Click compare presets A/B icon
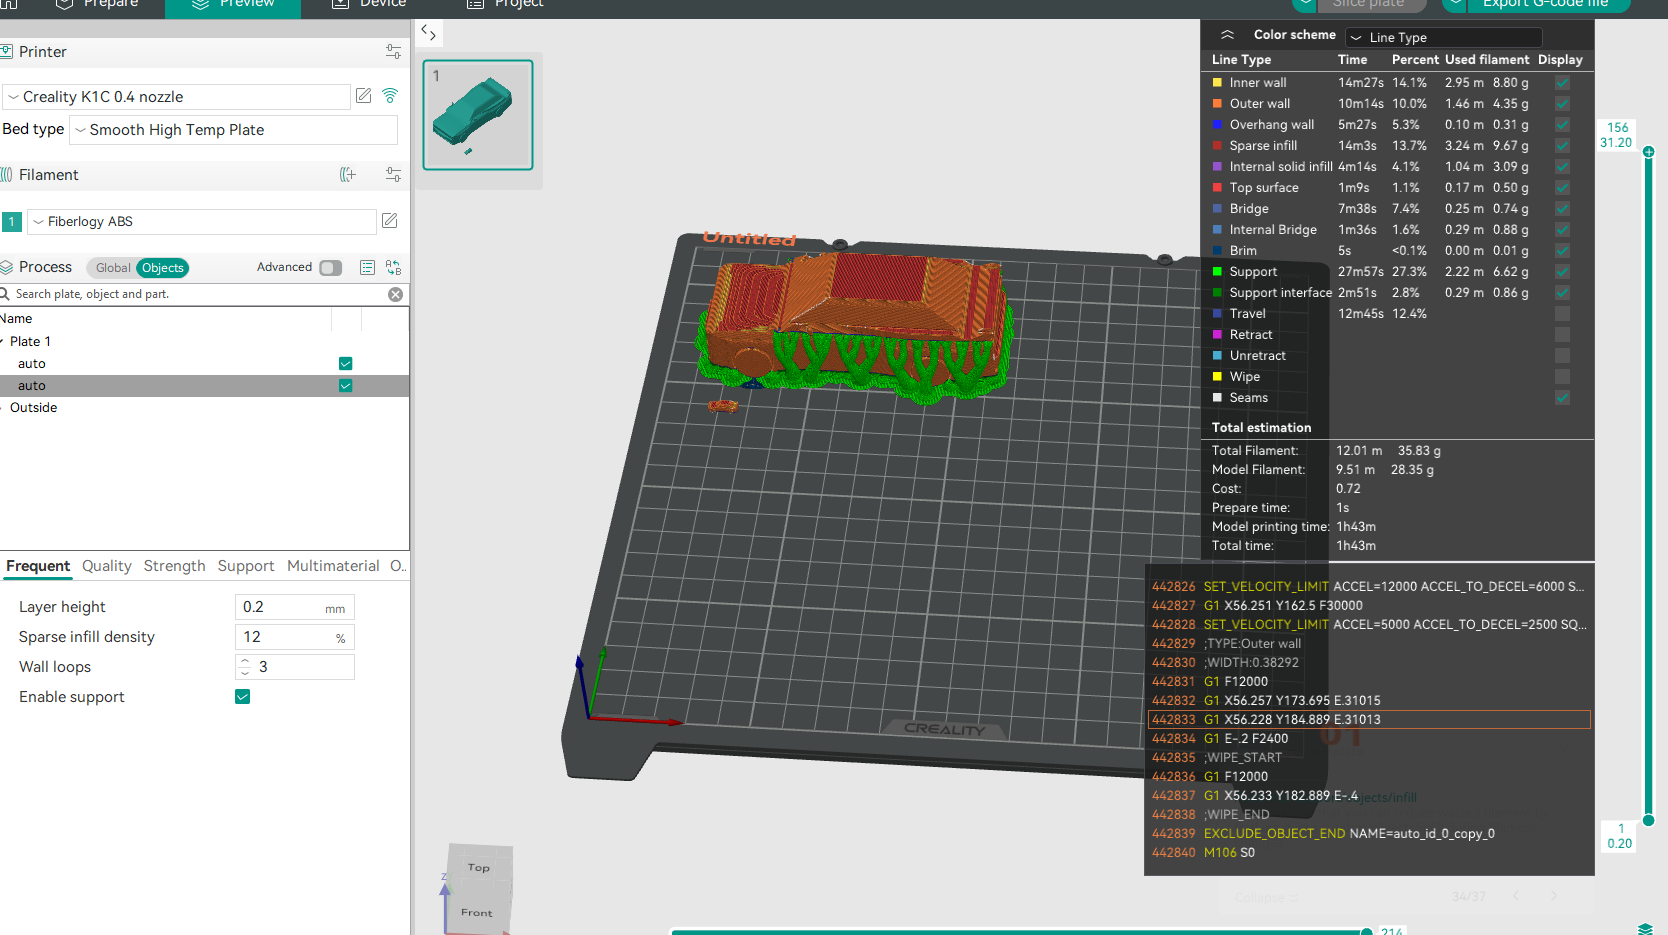 (x=393, y=268)
